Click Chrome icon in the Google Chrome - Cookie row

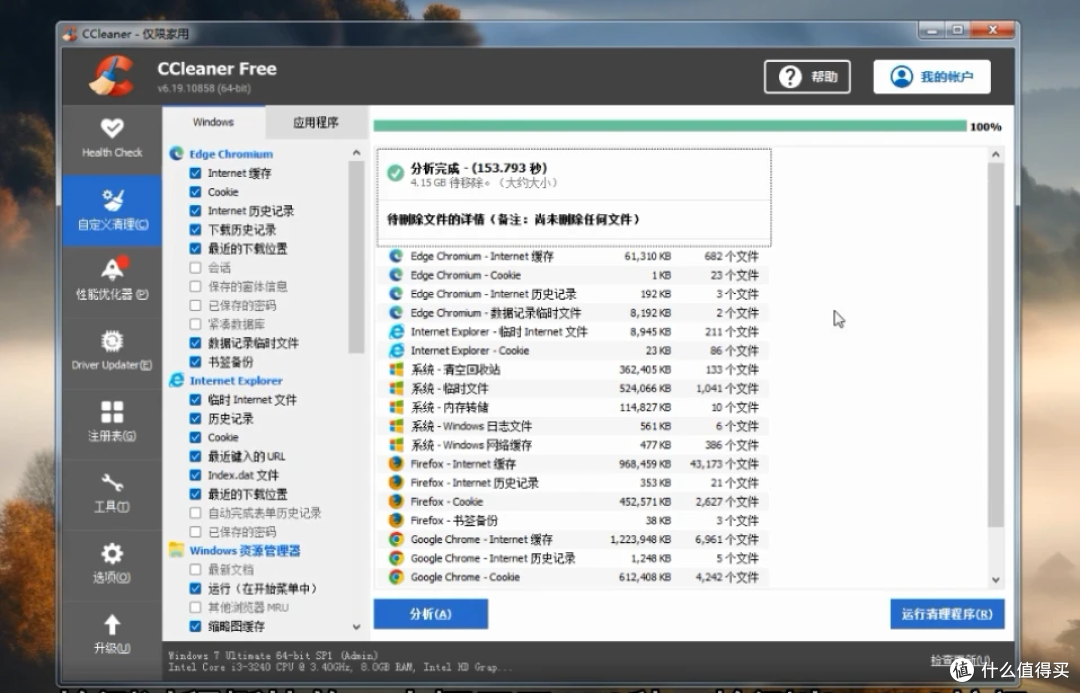pyautogui.click(x=396, y=577)
